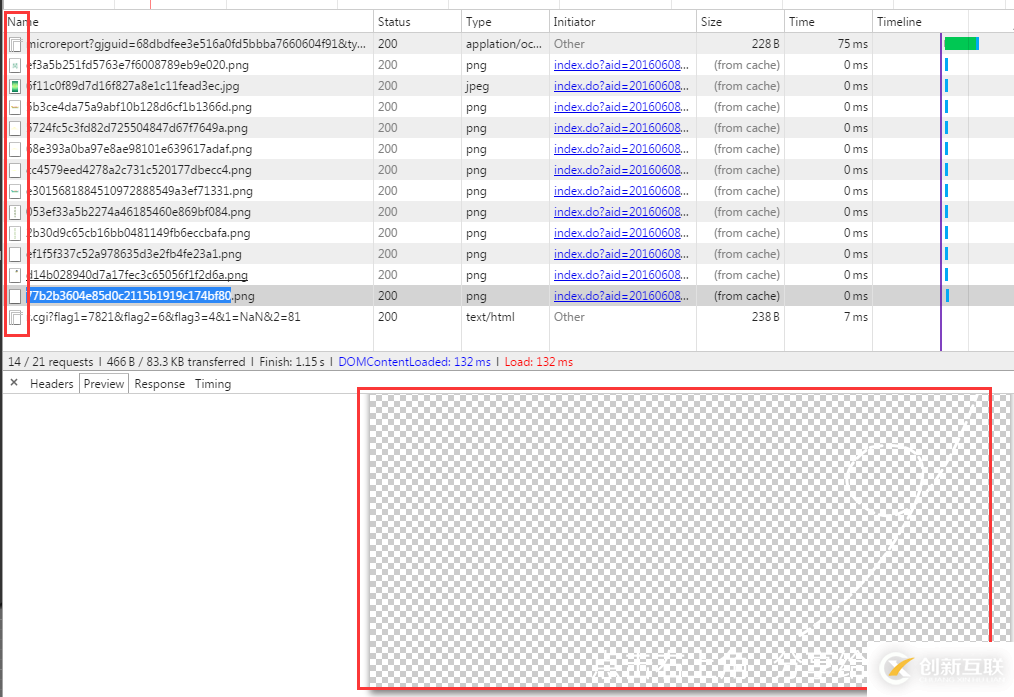Image resolution: width=1014 pixels, height=697 pixels.
Task: Click thumbnail icon of 5724fc5c3fd82d725504847d67f7649a.png
Action: 16,128
